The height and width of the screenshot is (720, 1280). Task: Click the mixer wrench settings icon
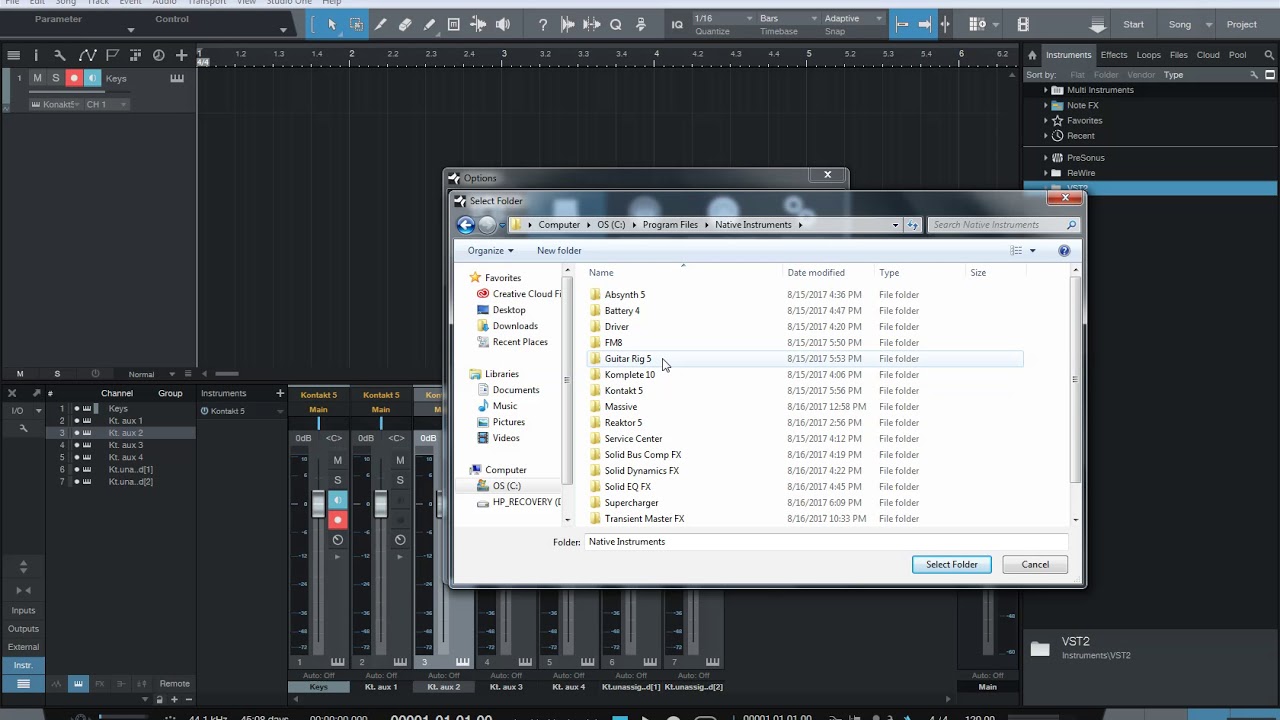(23, 428)
